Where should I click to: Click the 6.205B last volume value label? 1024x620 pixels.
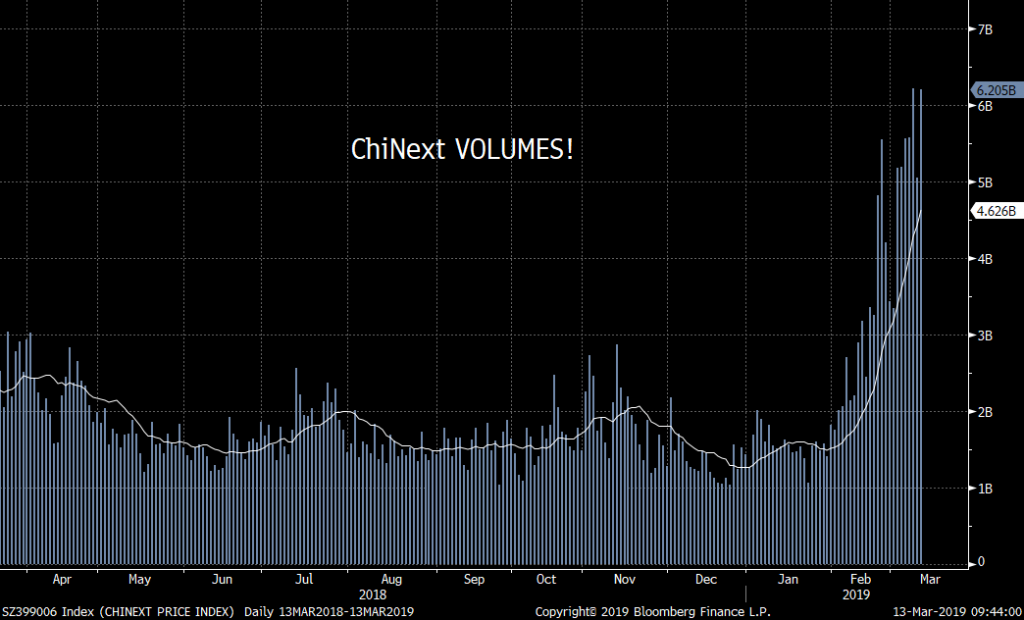coord(997,90)
